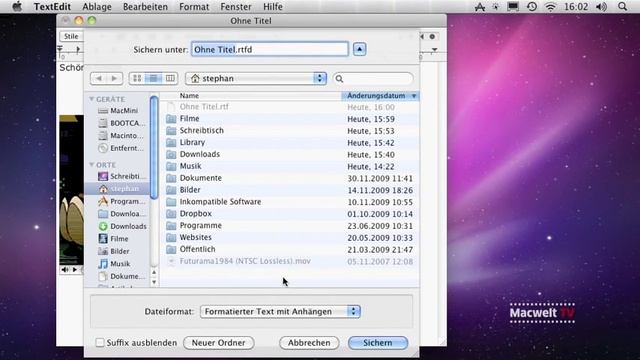Collapse the save dialog with arrow button

[360, 49]
